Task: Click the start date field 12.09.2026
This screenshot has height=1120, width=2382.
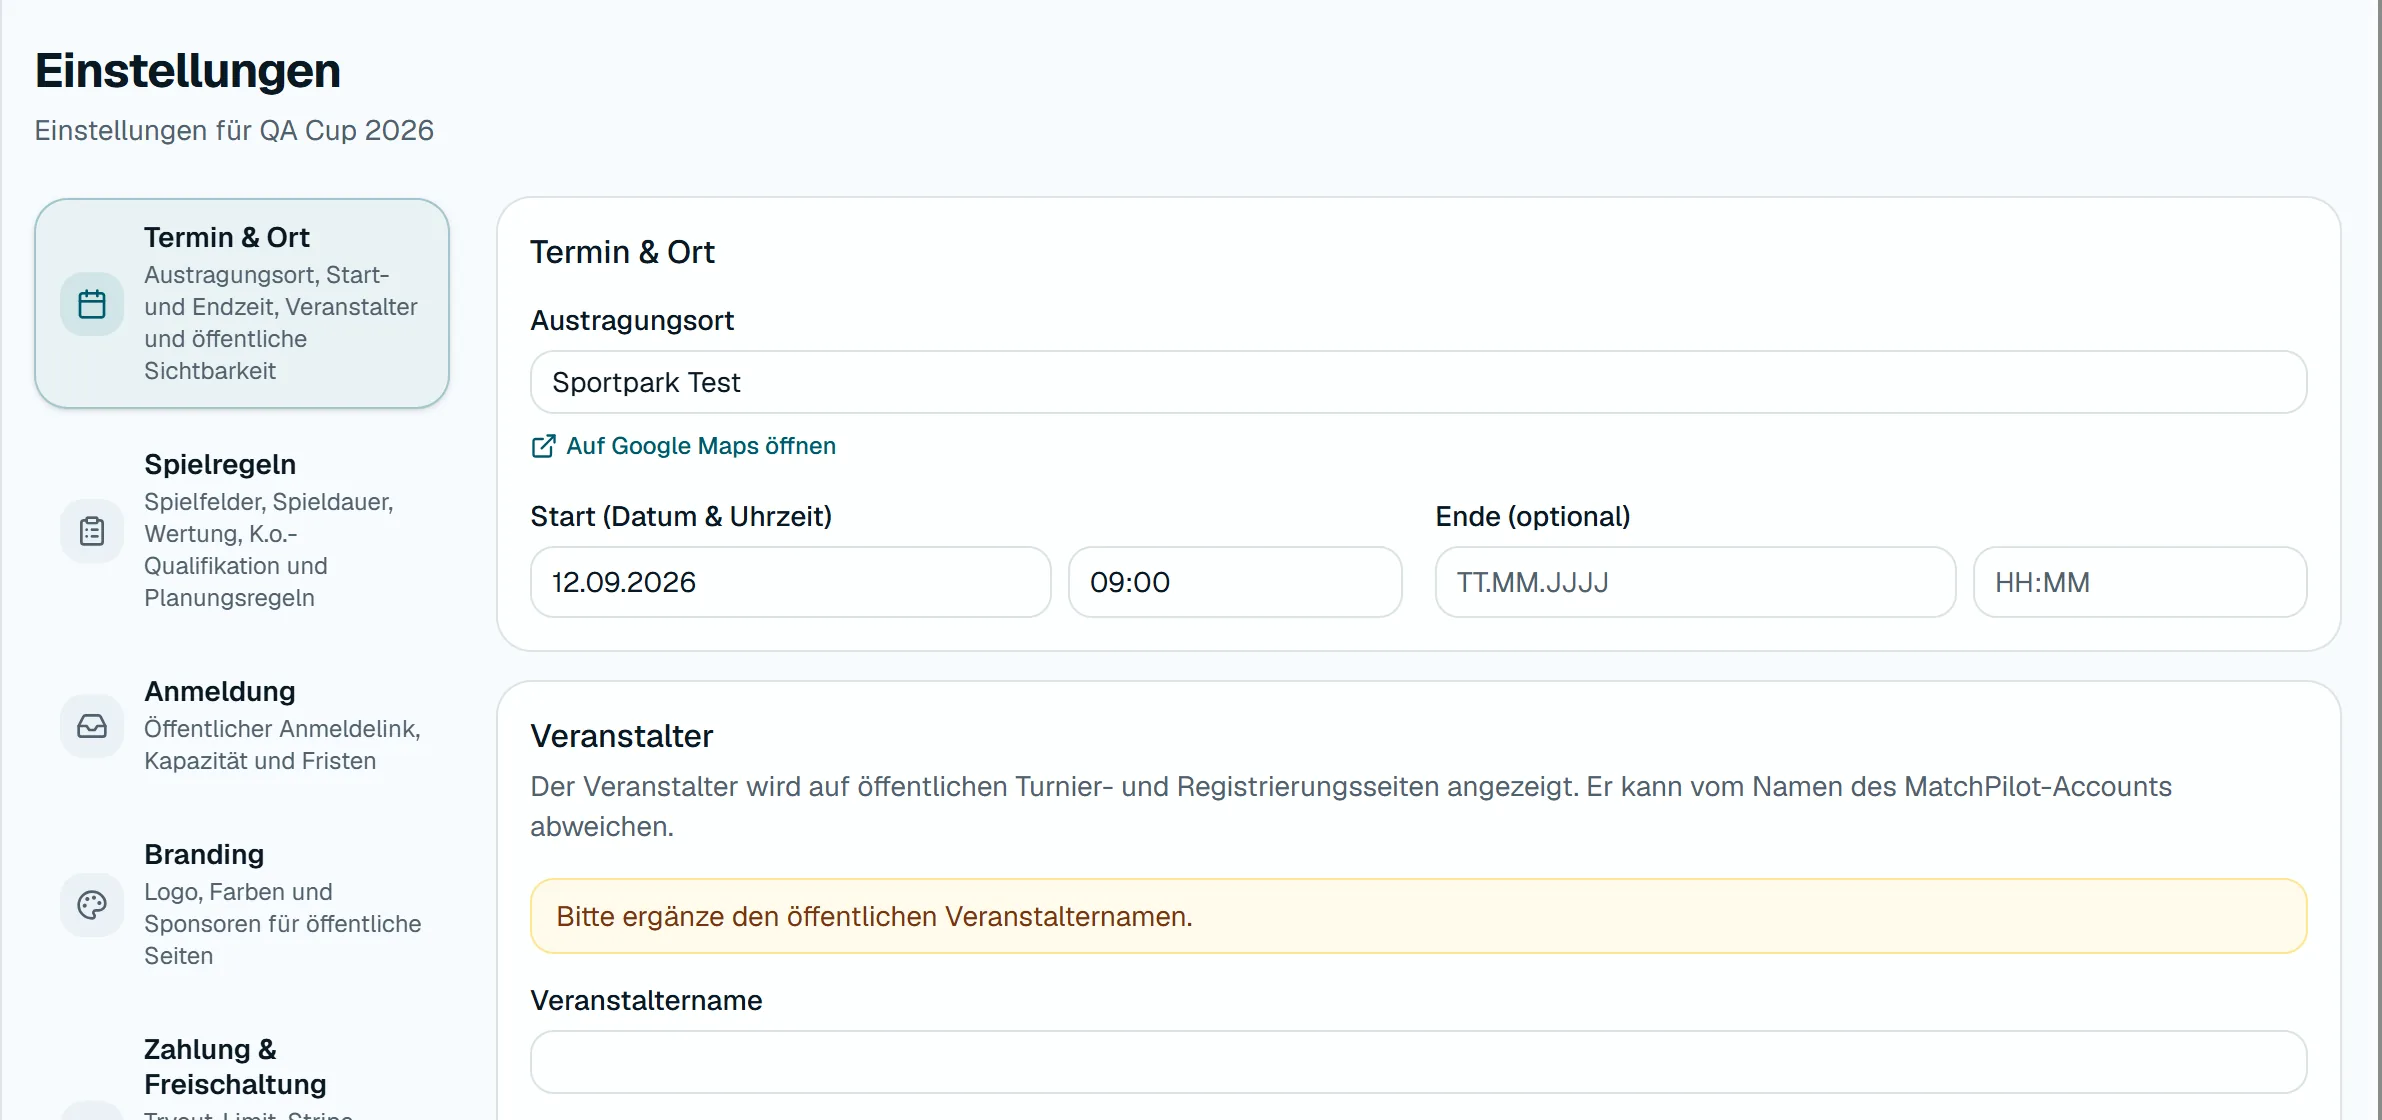Action: pos(790,582)
